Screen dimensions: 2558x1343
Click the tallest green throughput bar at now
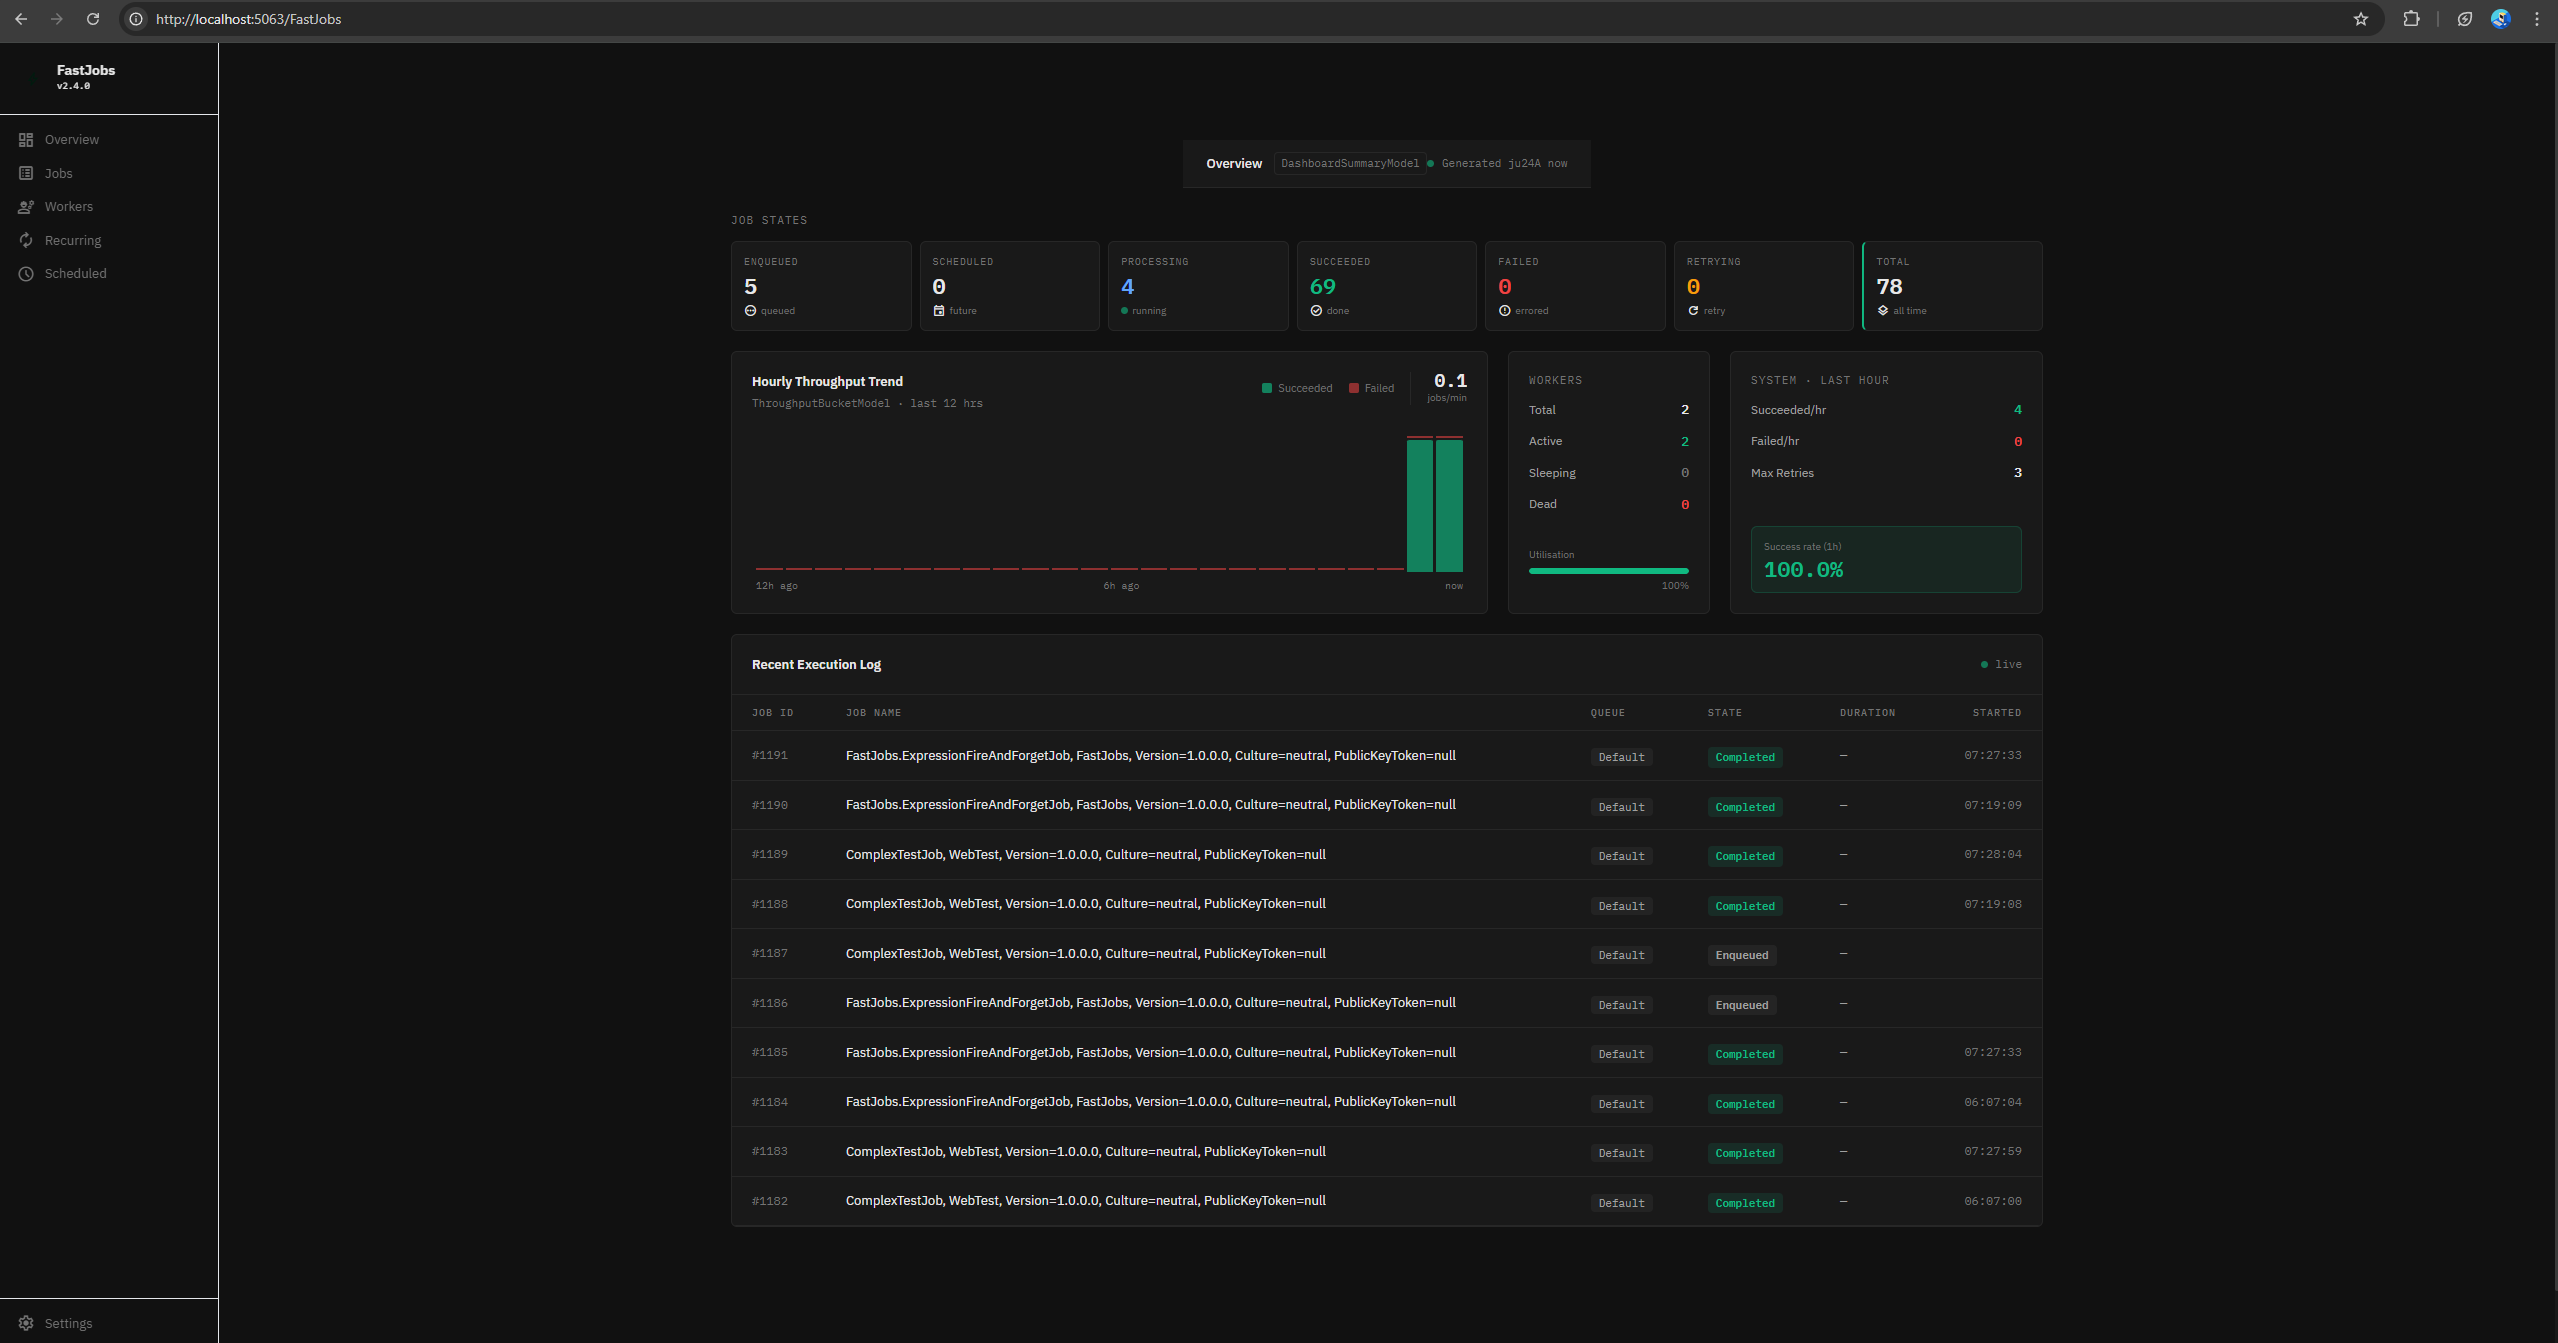tap(1449, 504)
